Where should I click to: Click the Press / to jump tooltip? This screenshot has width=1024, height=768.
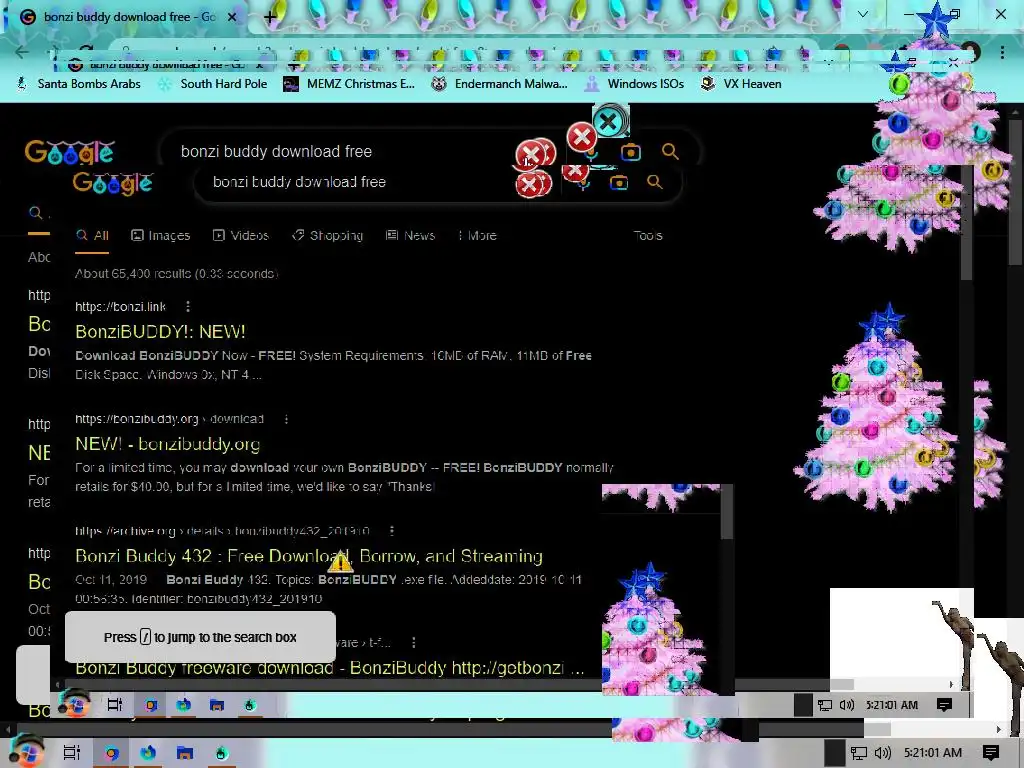pyautogui.click(x=200, y=637)
